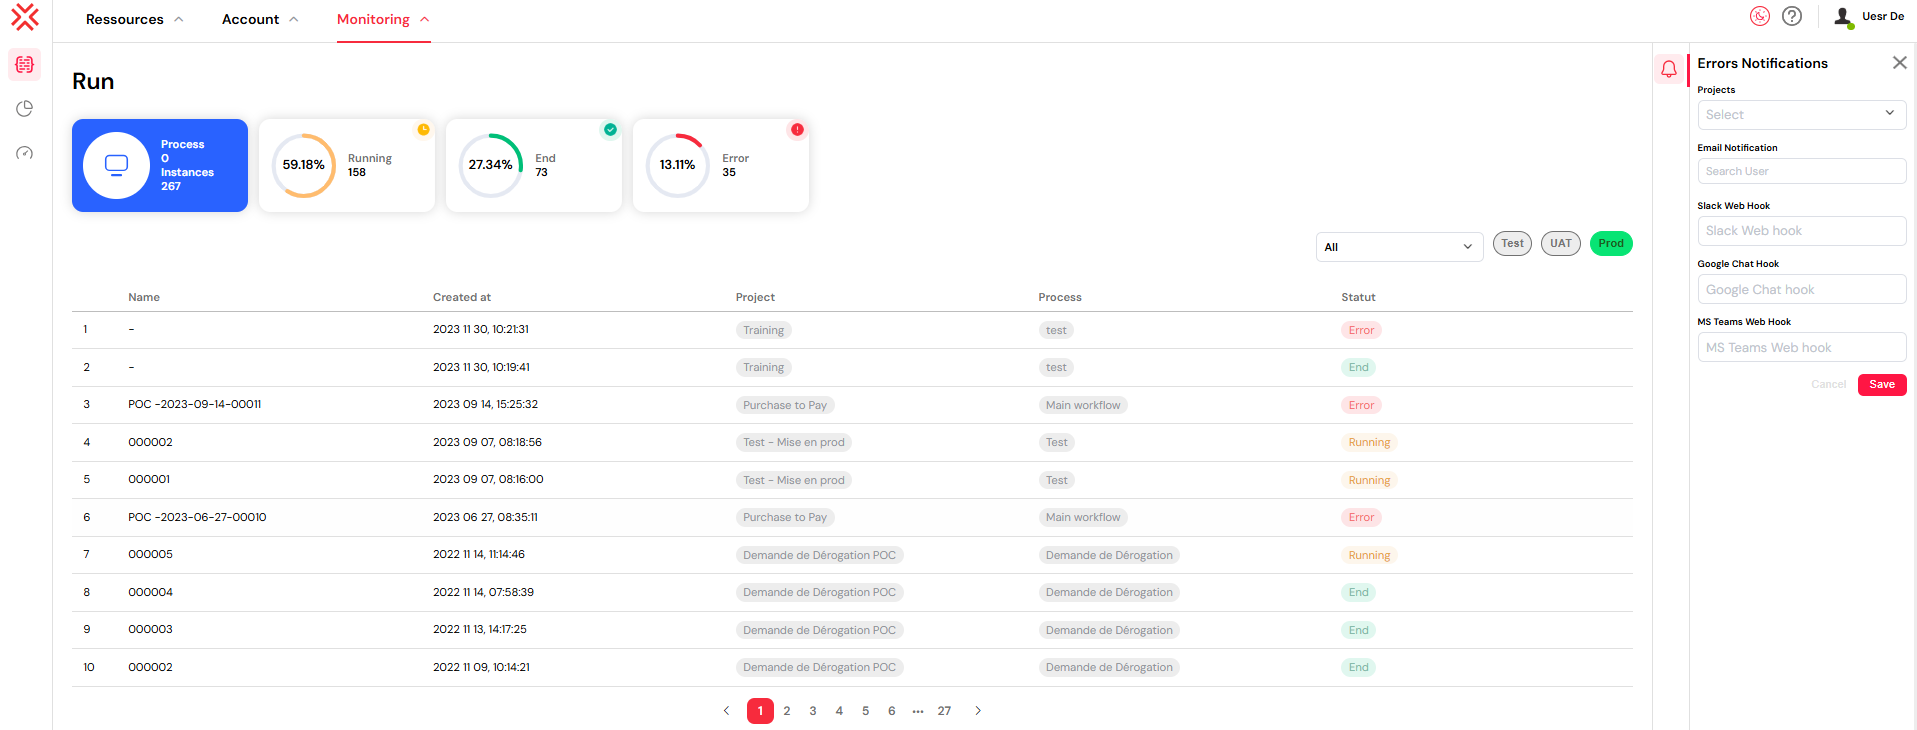Click End status badge in row 10
The width and height of the screenshot is (1917, 730).
tap(1358, 667)
